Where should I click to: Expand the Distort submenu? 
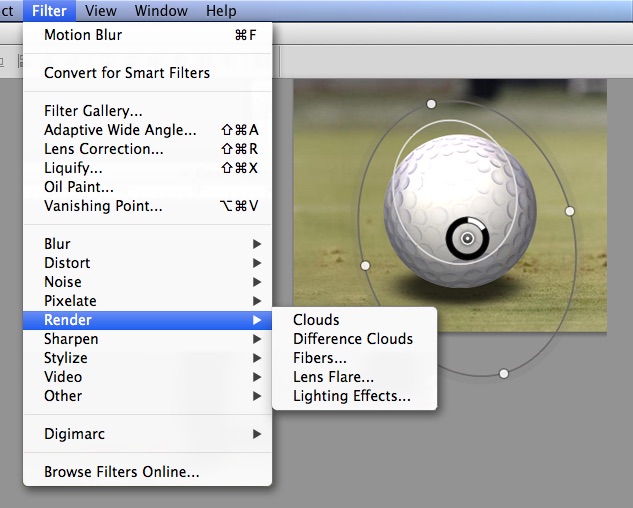tap(67, 263)
